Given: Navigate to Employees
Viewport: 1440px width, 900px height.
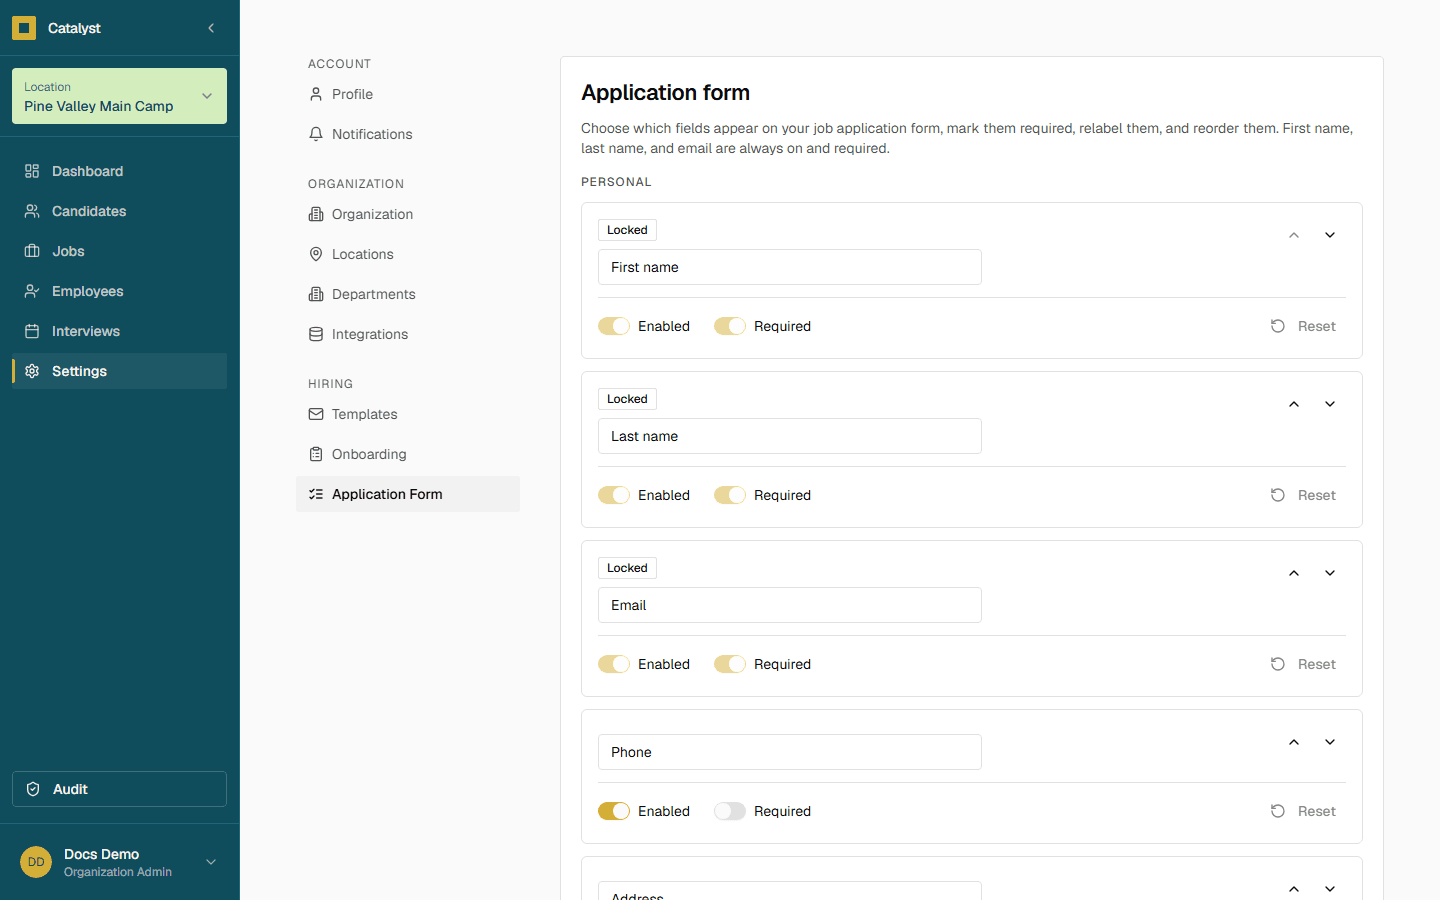Looking at the screenshot, I should [x=119, y=291].
